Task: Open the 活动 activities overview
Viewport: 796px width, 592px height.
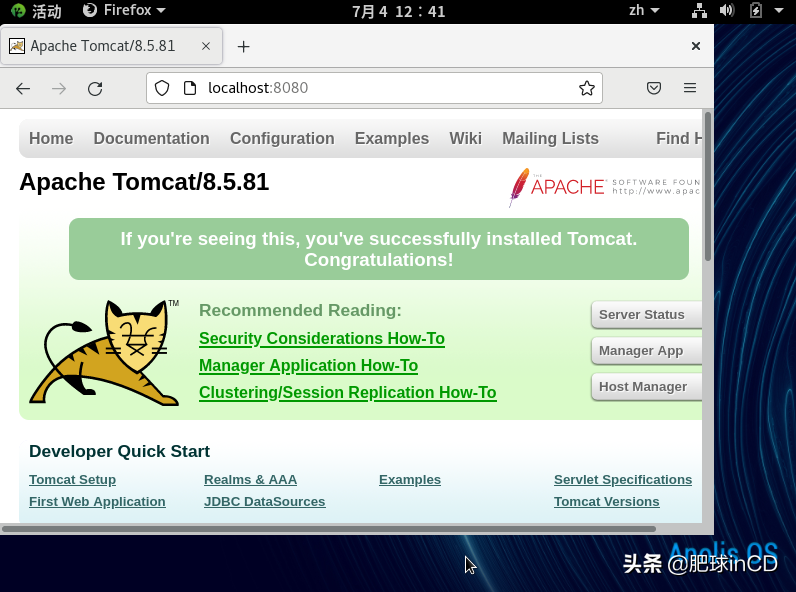Action: point(36,11)
